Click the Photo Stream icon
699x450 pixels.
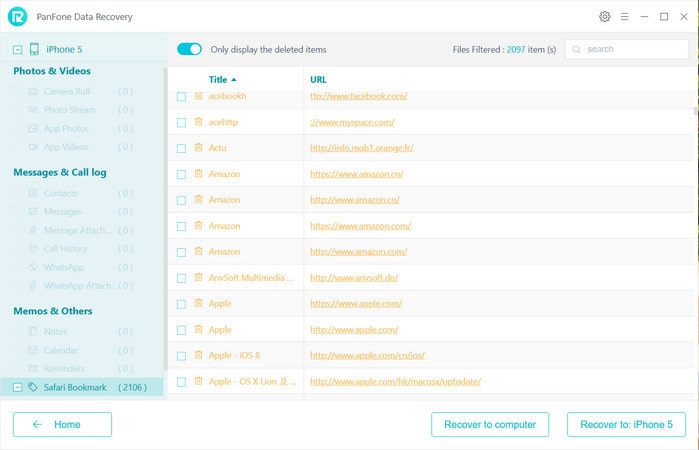(33, 110)
